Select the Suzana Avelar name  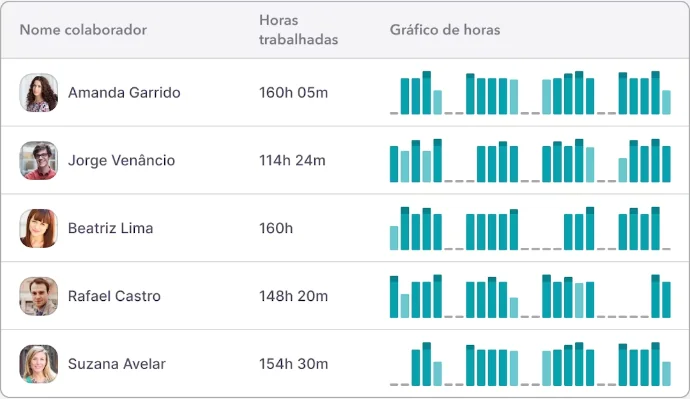pyautogui.click(x=117, y=364)
